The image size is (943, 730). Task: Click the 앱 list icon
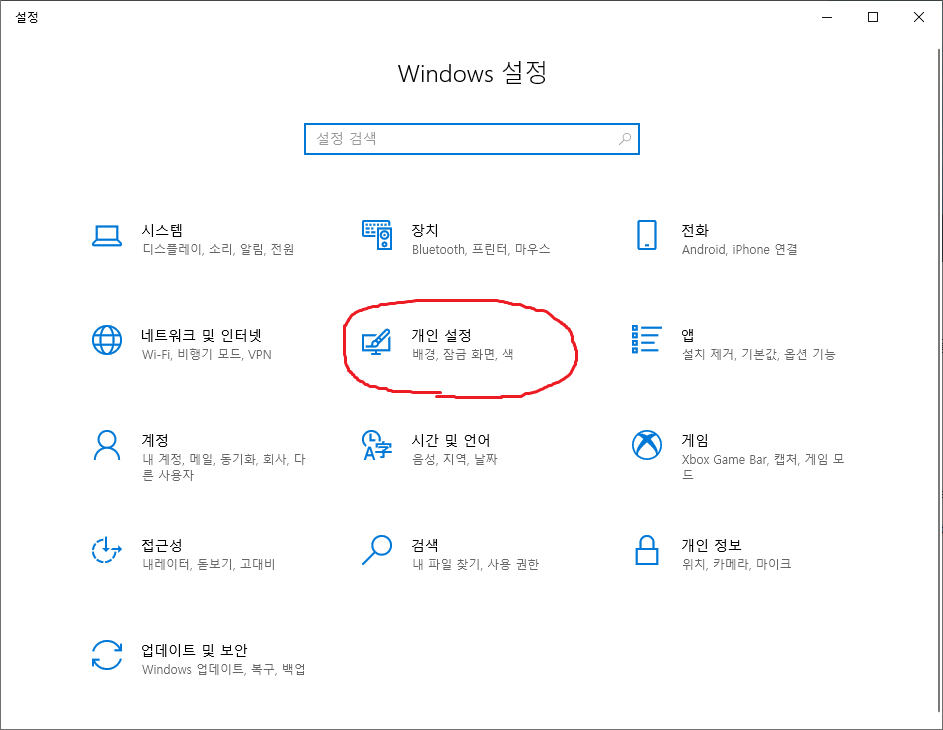(647, 340)
